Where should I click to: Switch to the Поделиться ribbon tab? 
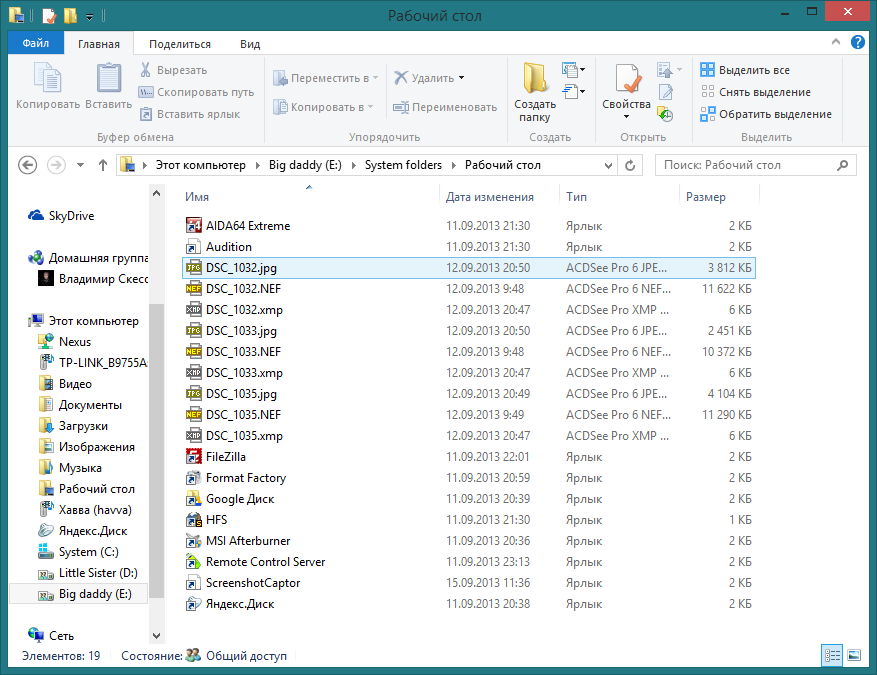180,44
